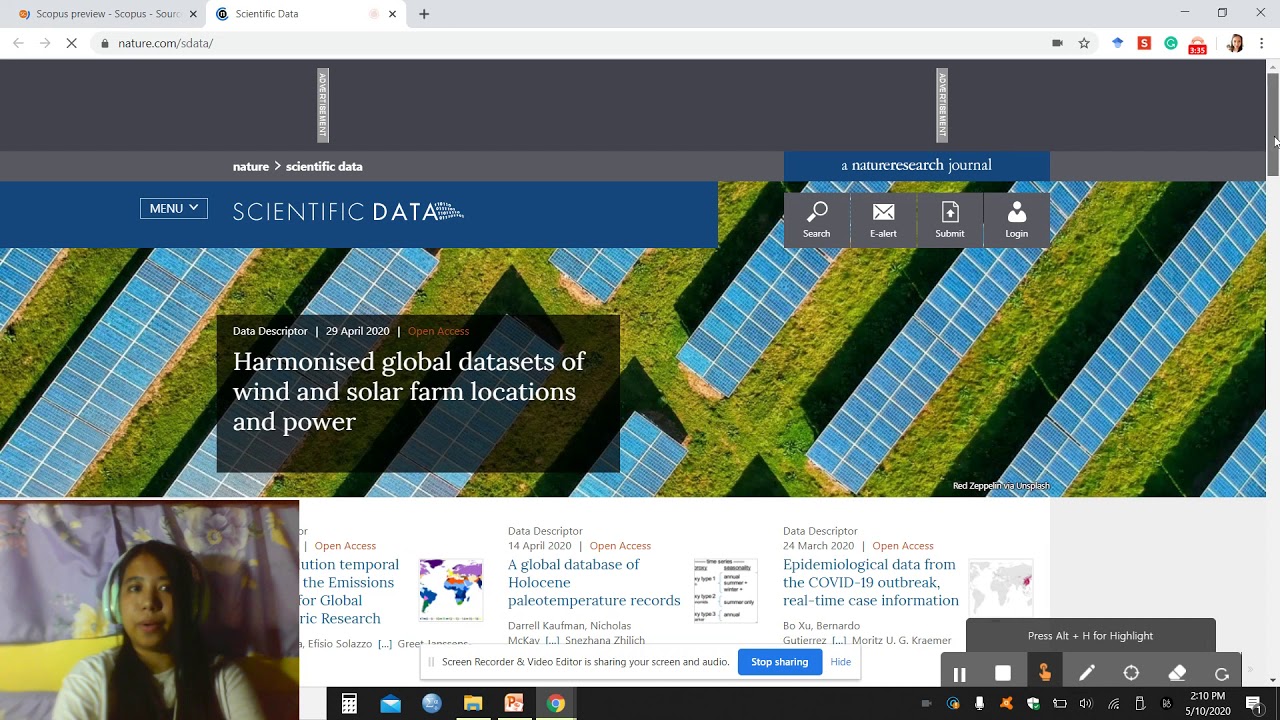This screenshot has height=720, width=1280.
Task: Pause the screen recording
Action: tap(959, 674)
